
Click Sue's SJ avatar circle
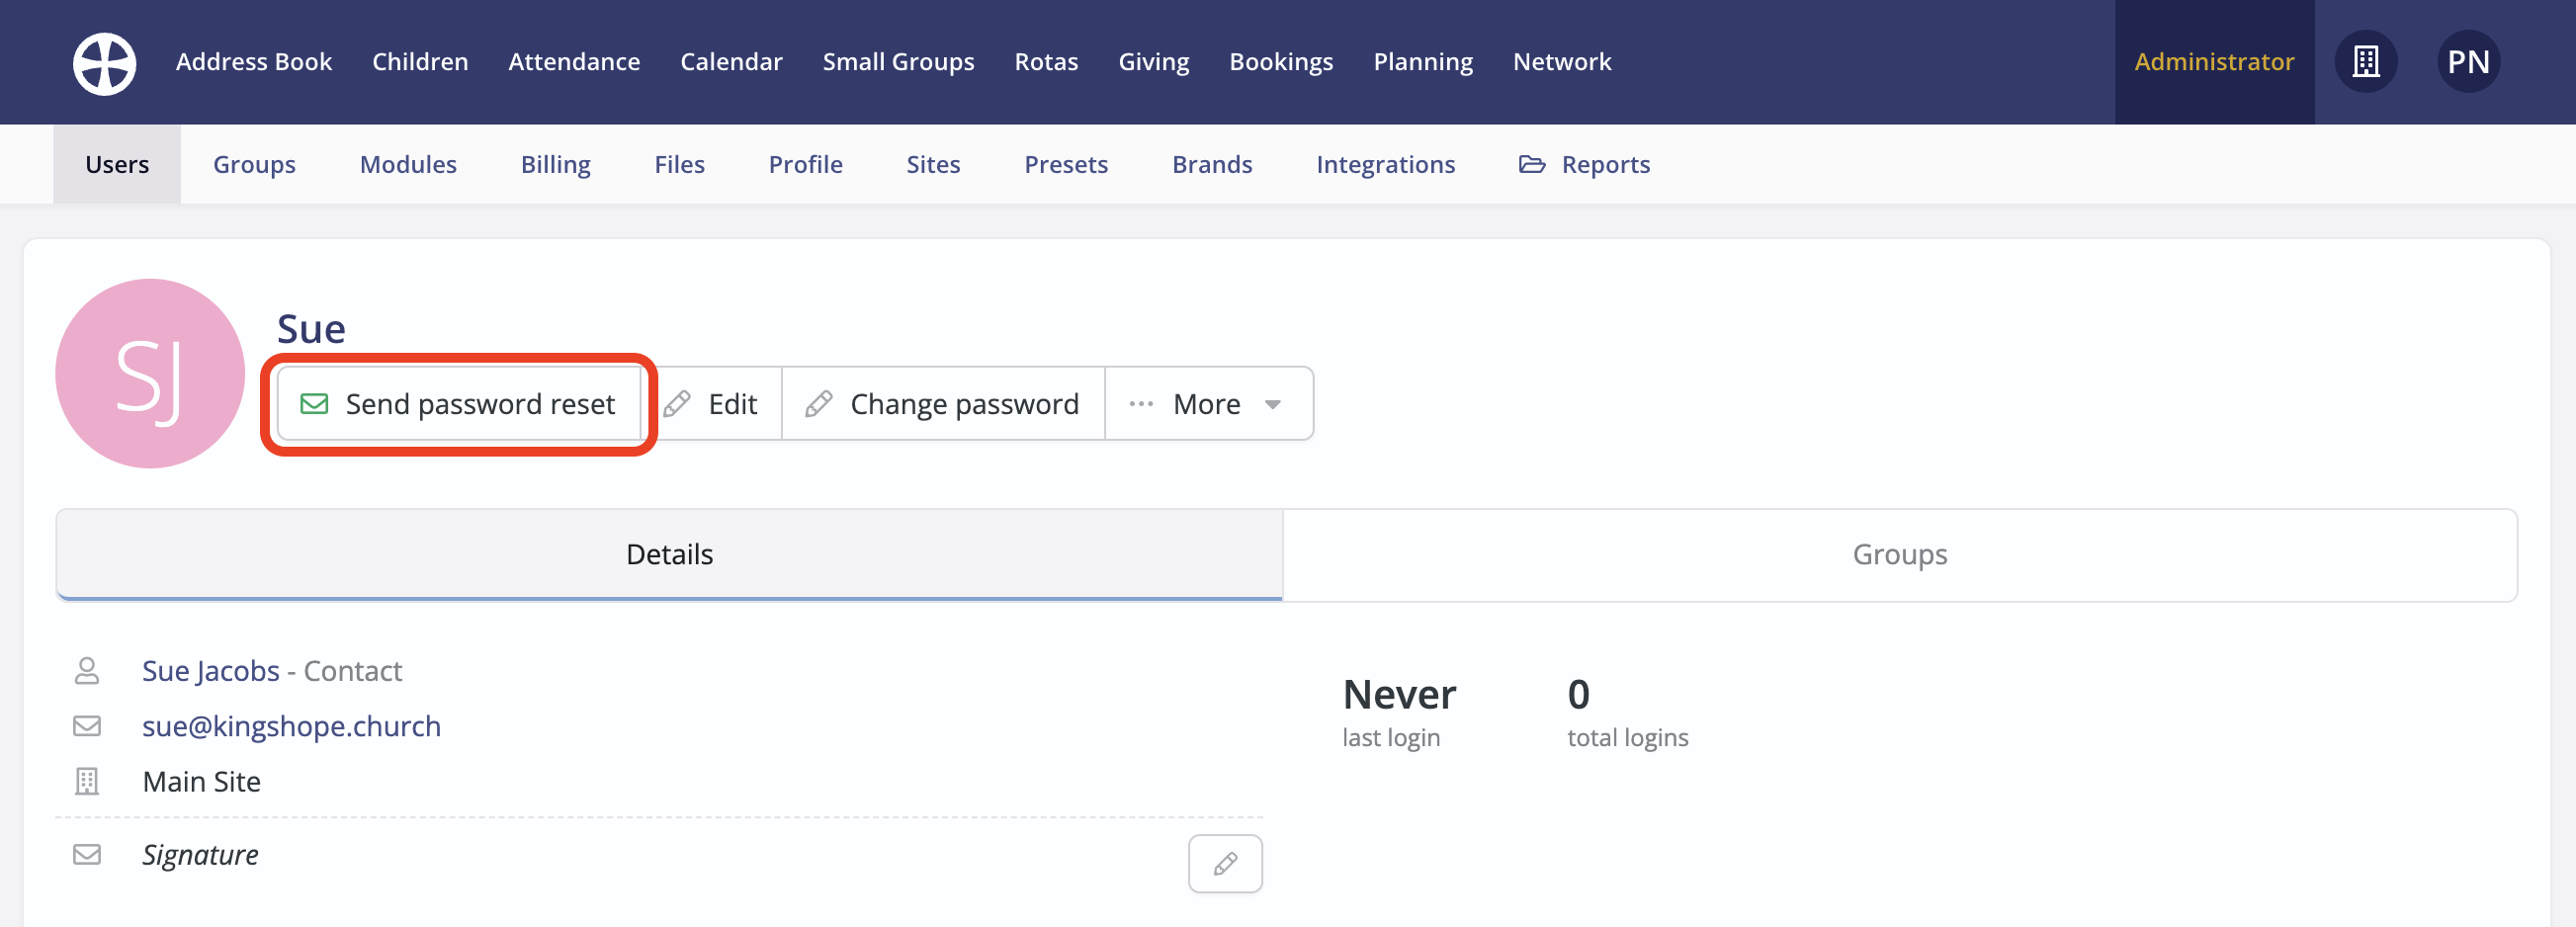(x=149, y=372)
